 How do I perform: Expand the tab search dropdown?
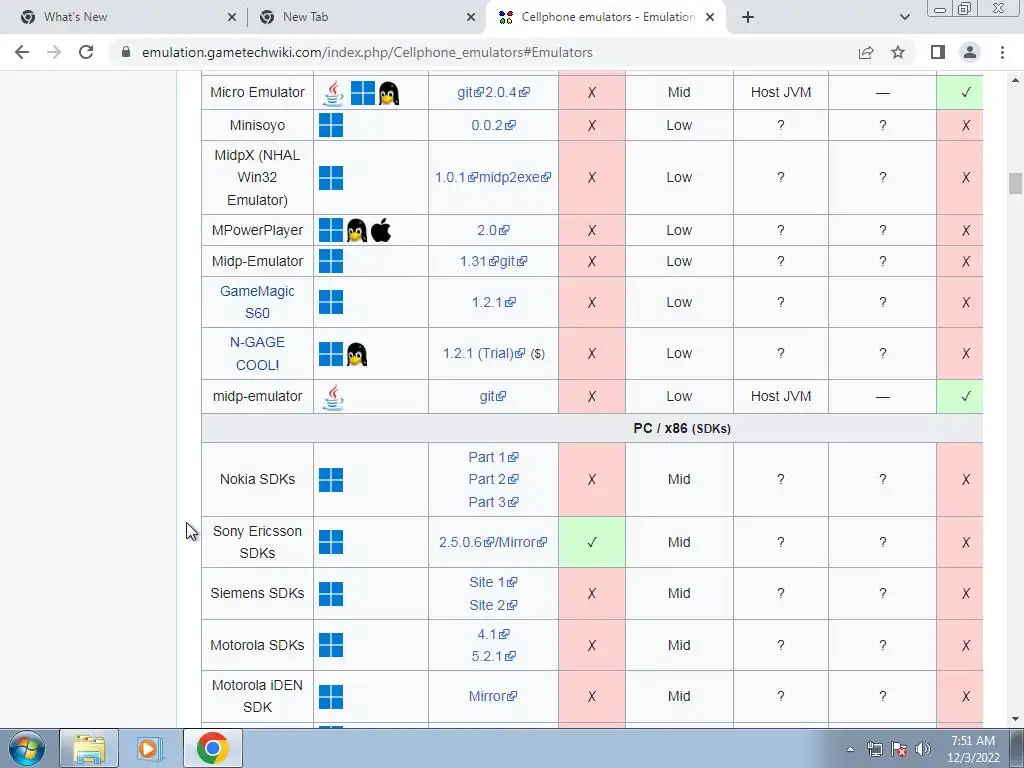click(x=904, y=17)
